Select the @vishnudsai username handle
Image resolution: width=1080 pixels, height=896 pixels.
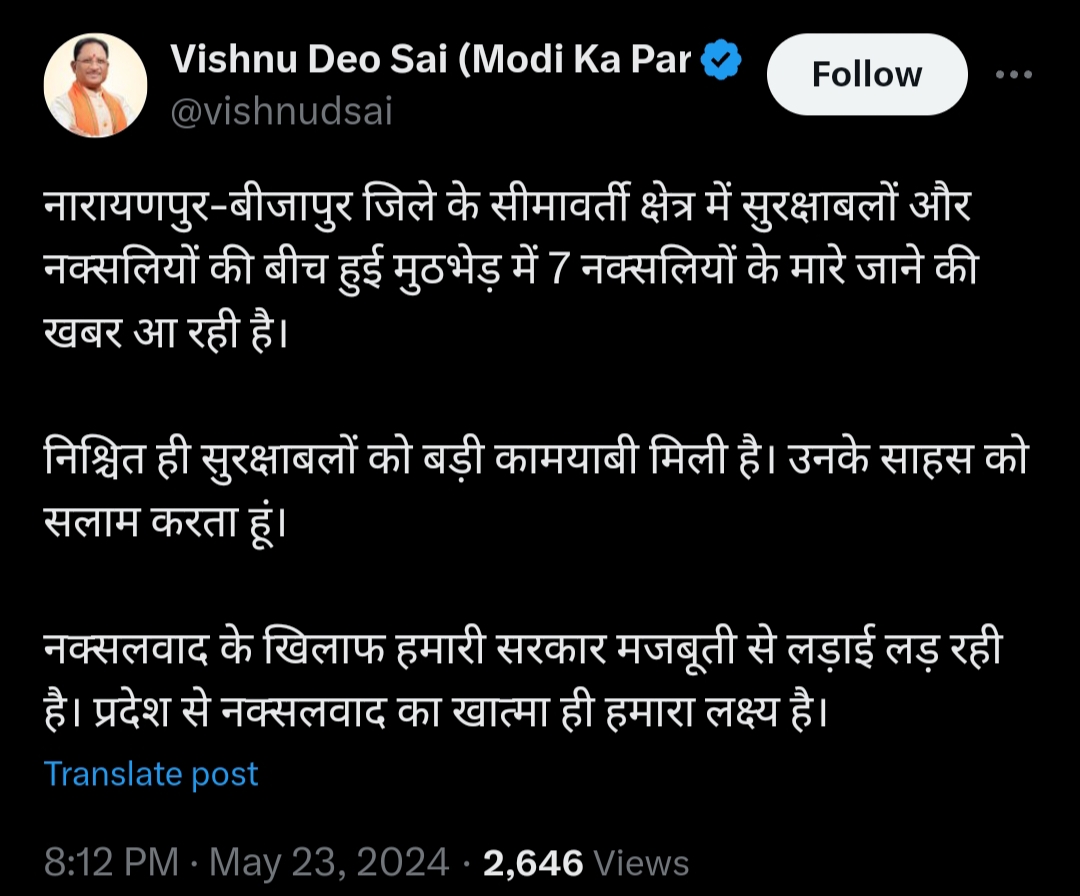pyautogui.click(x=284, y=112)
